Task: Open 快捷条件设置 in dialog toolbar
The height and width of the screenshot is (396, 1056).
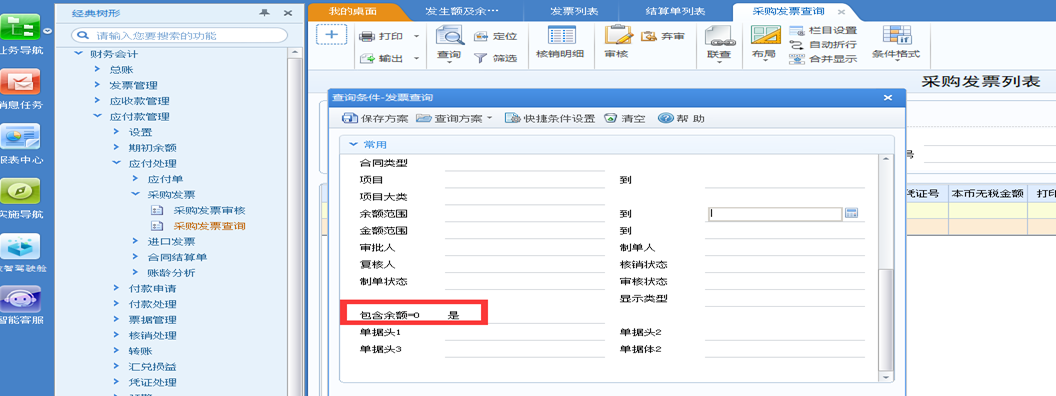Action: tap(550, 119)
